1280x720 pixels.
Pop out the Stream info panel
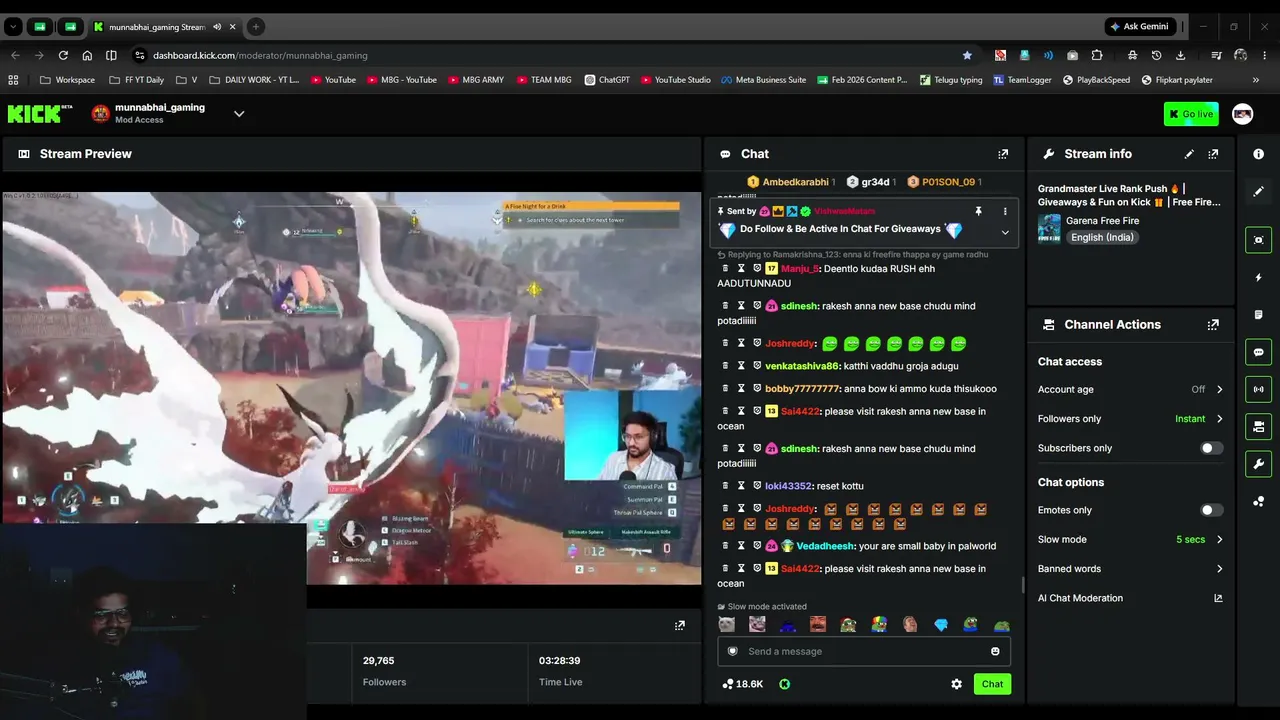click(1213, 154)
